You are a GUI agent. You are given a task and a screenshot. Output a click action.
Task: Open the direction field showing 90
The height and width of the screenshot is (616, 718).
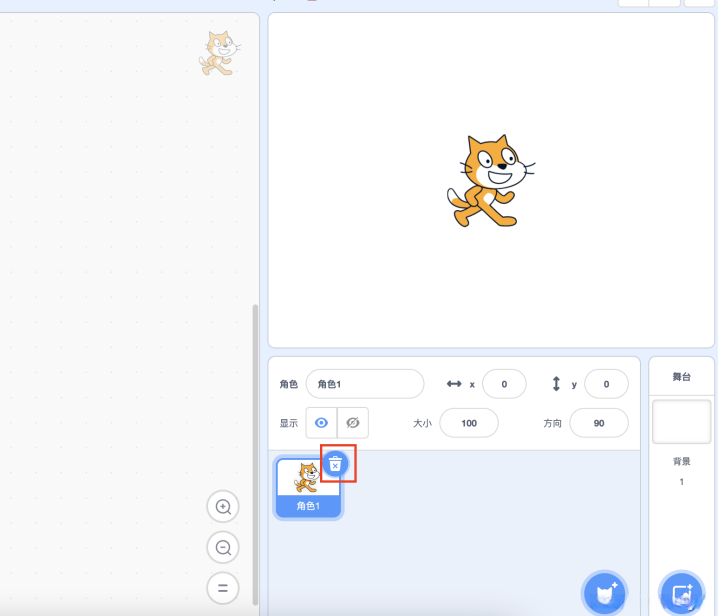click(x=599, y=423)
